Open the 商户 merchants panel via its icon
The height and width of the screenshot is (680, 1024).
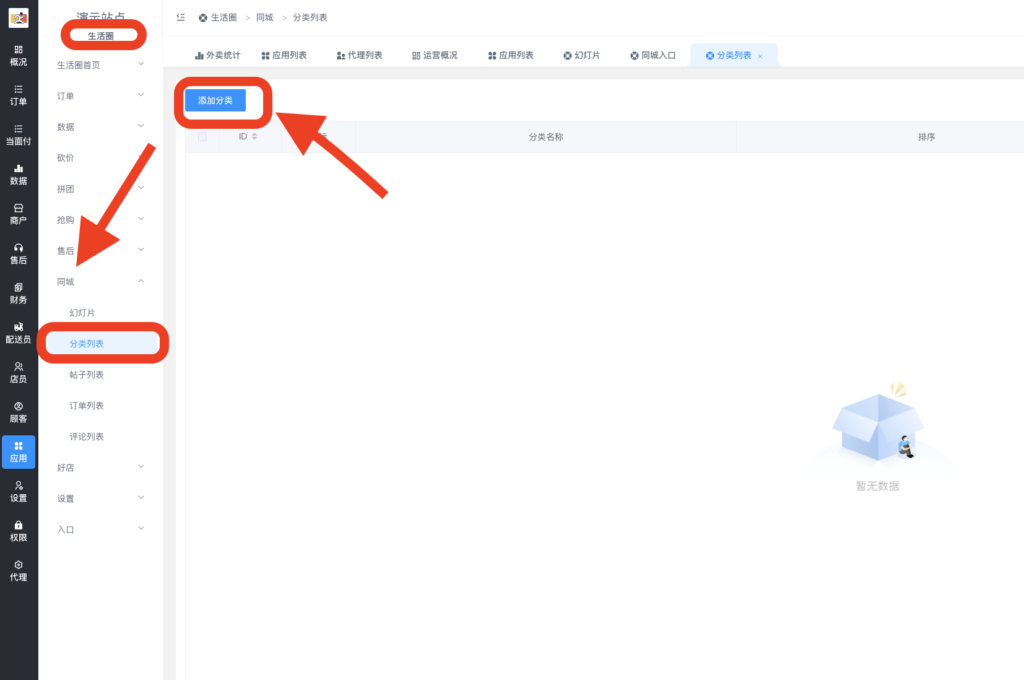(x=18, y=215)
